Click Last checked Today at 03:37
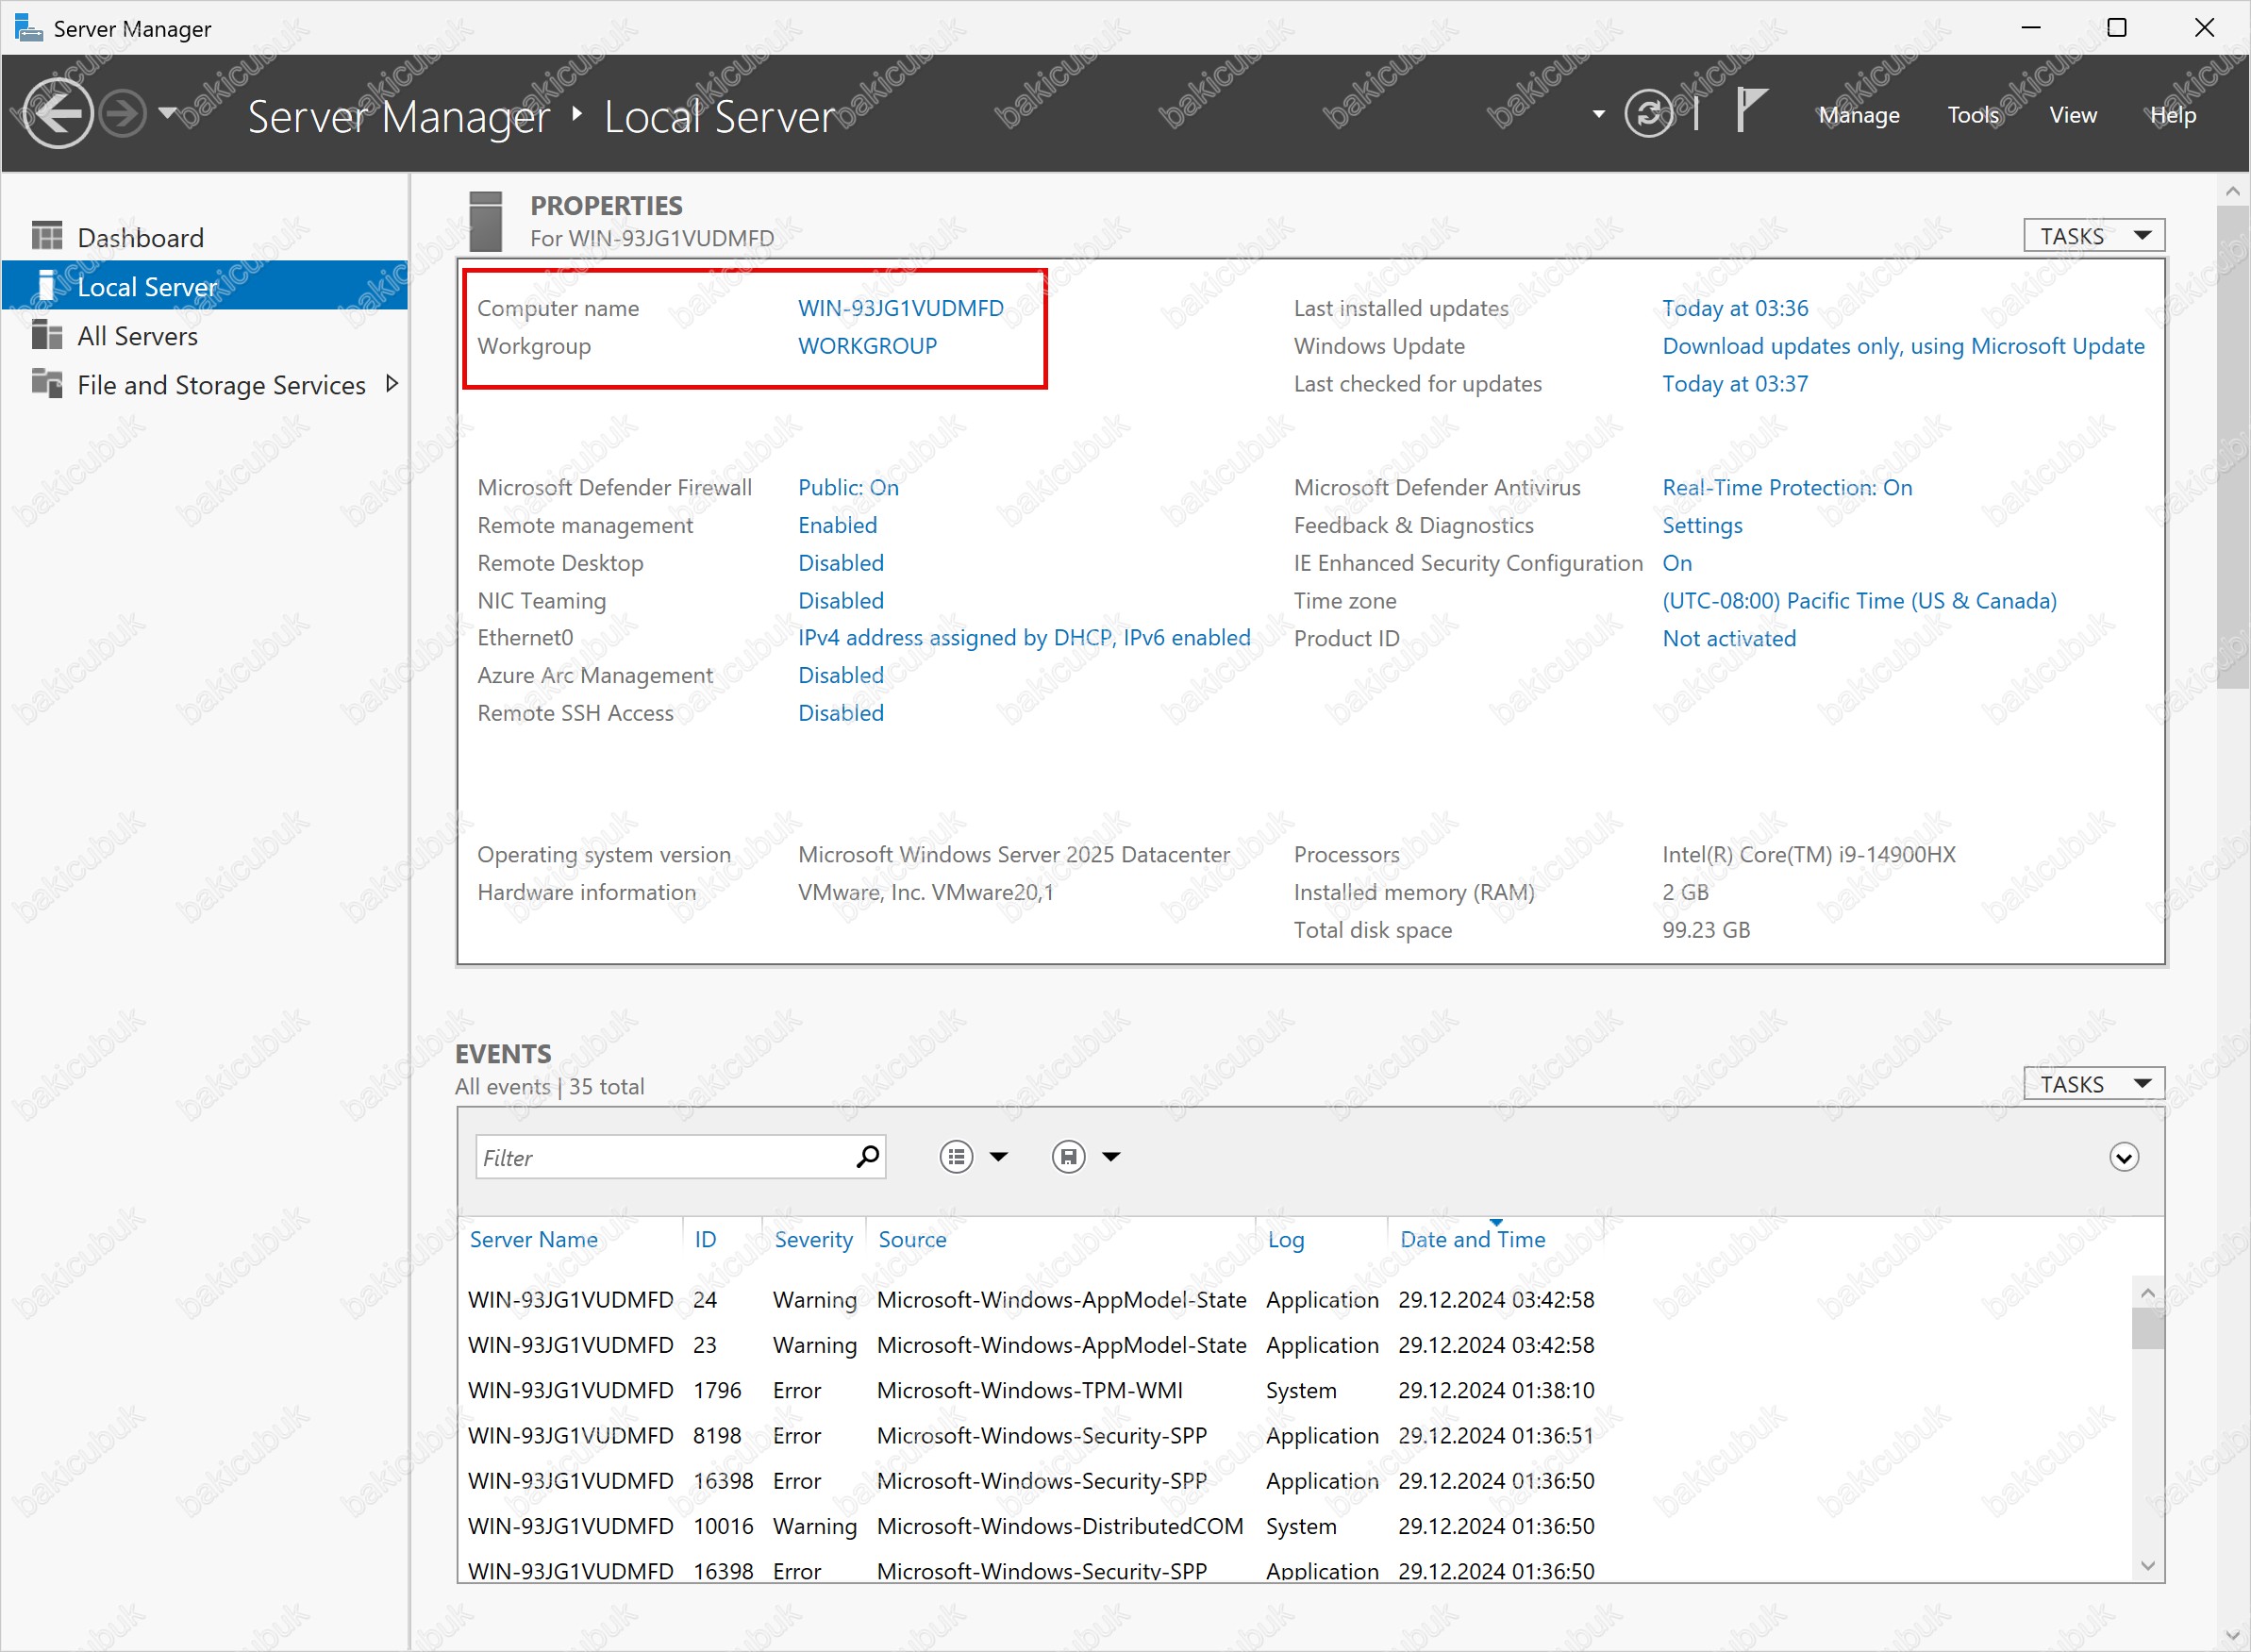 tap(1735, 384)
